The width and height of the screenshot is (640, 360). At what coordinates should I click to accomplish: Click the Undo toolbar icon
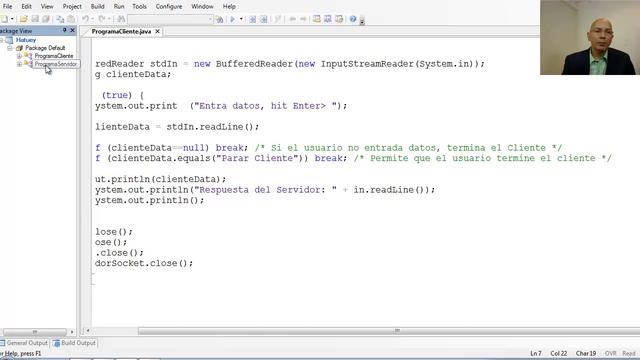tap(85, 19)
